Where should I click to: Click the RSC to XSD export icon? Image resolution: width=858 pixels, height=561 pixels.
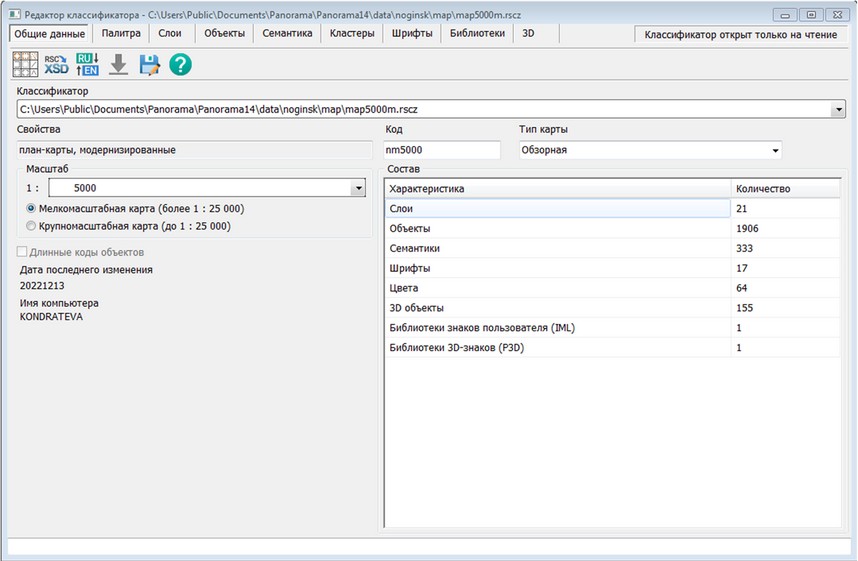(56, 65)
